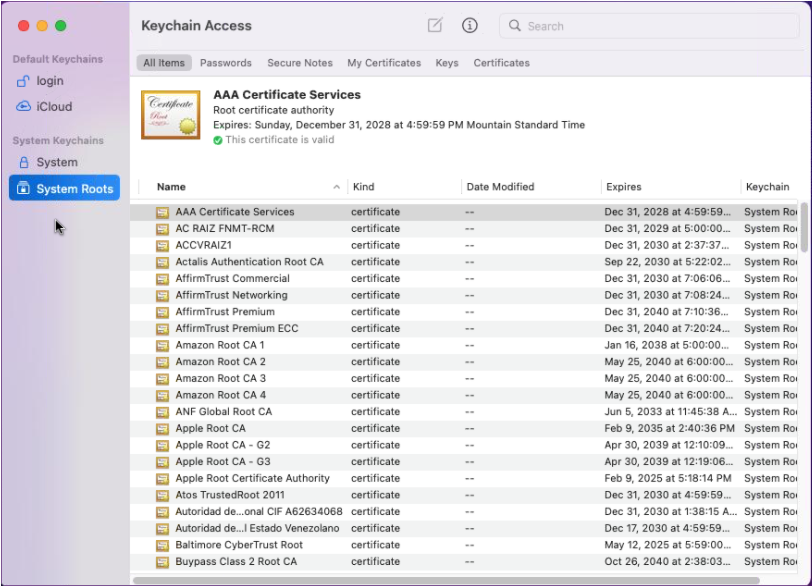Click the vertical scrollbar thumb
Screen dimensions: 812x586
[804, 228]
